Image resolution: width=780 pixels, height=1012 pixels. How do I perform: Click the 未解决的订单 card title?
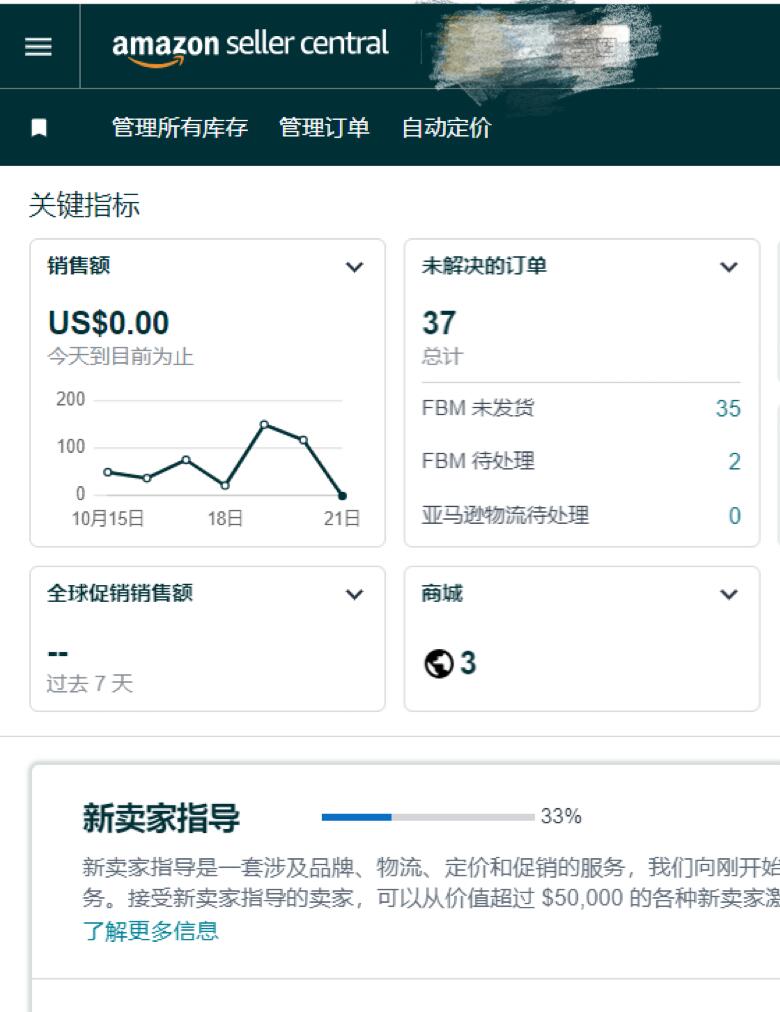click(x=484, y=266)
